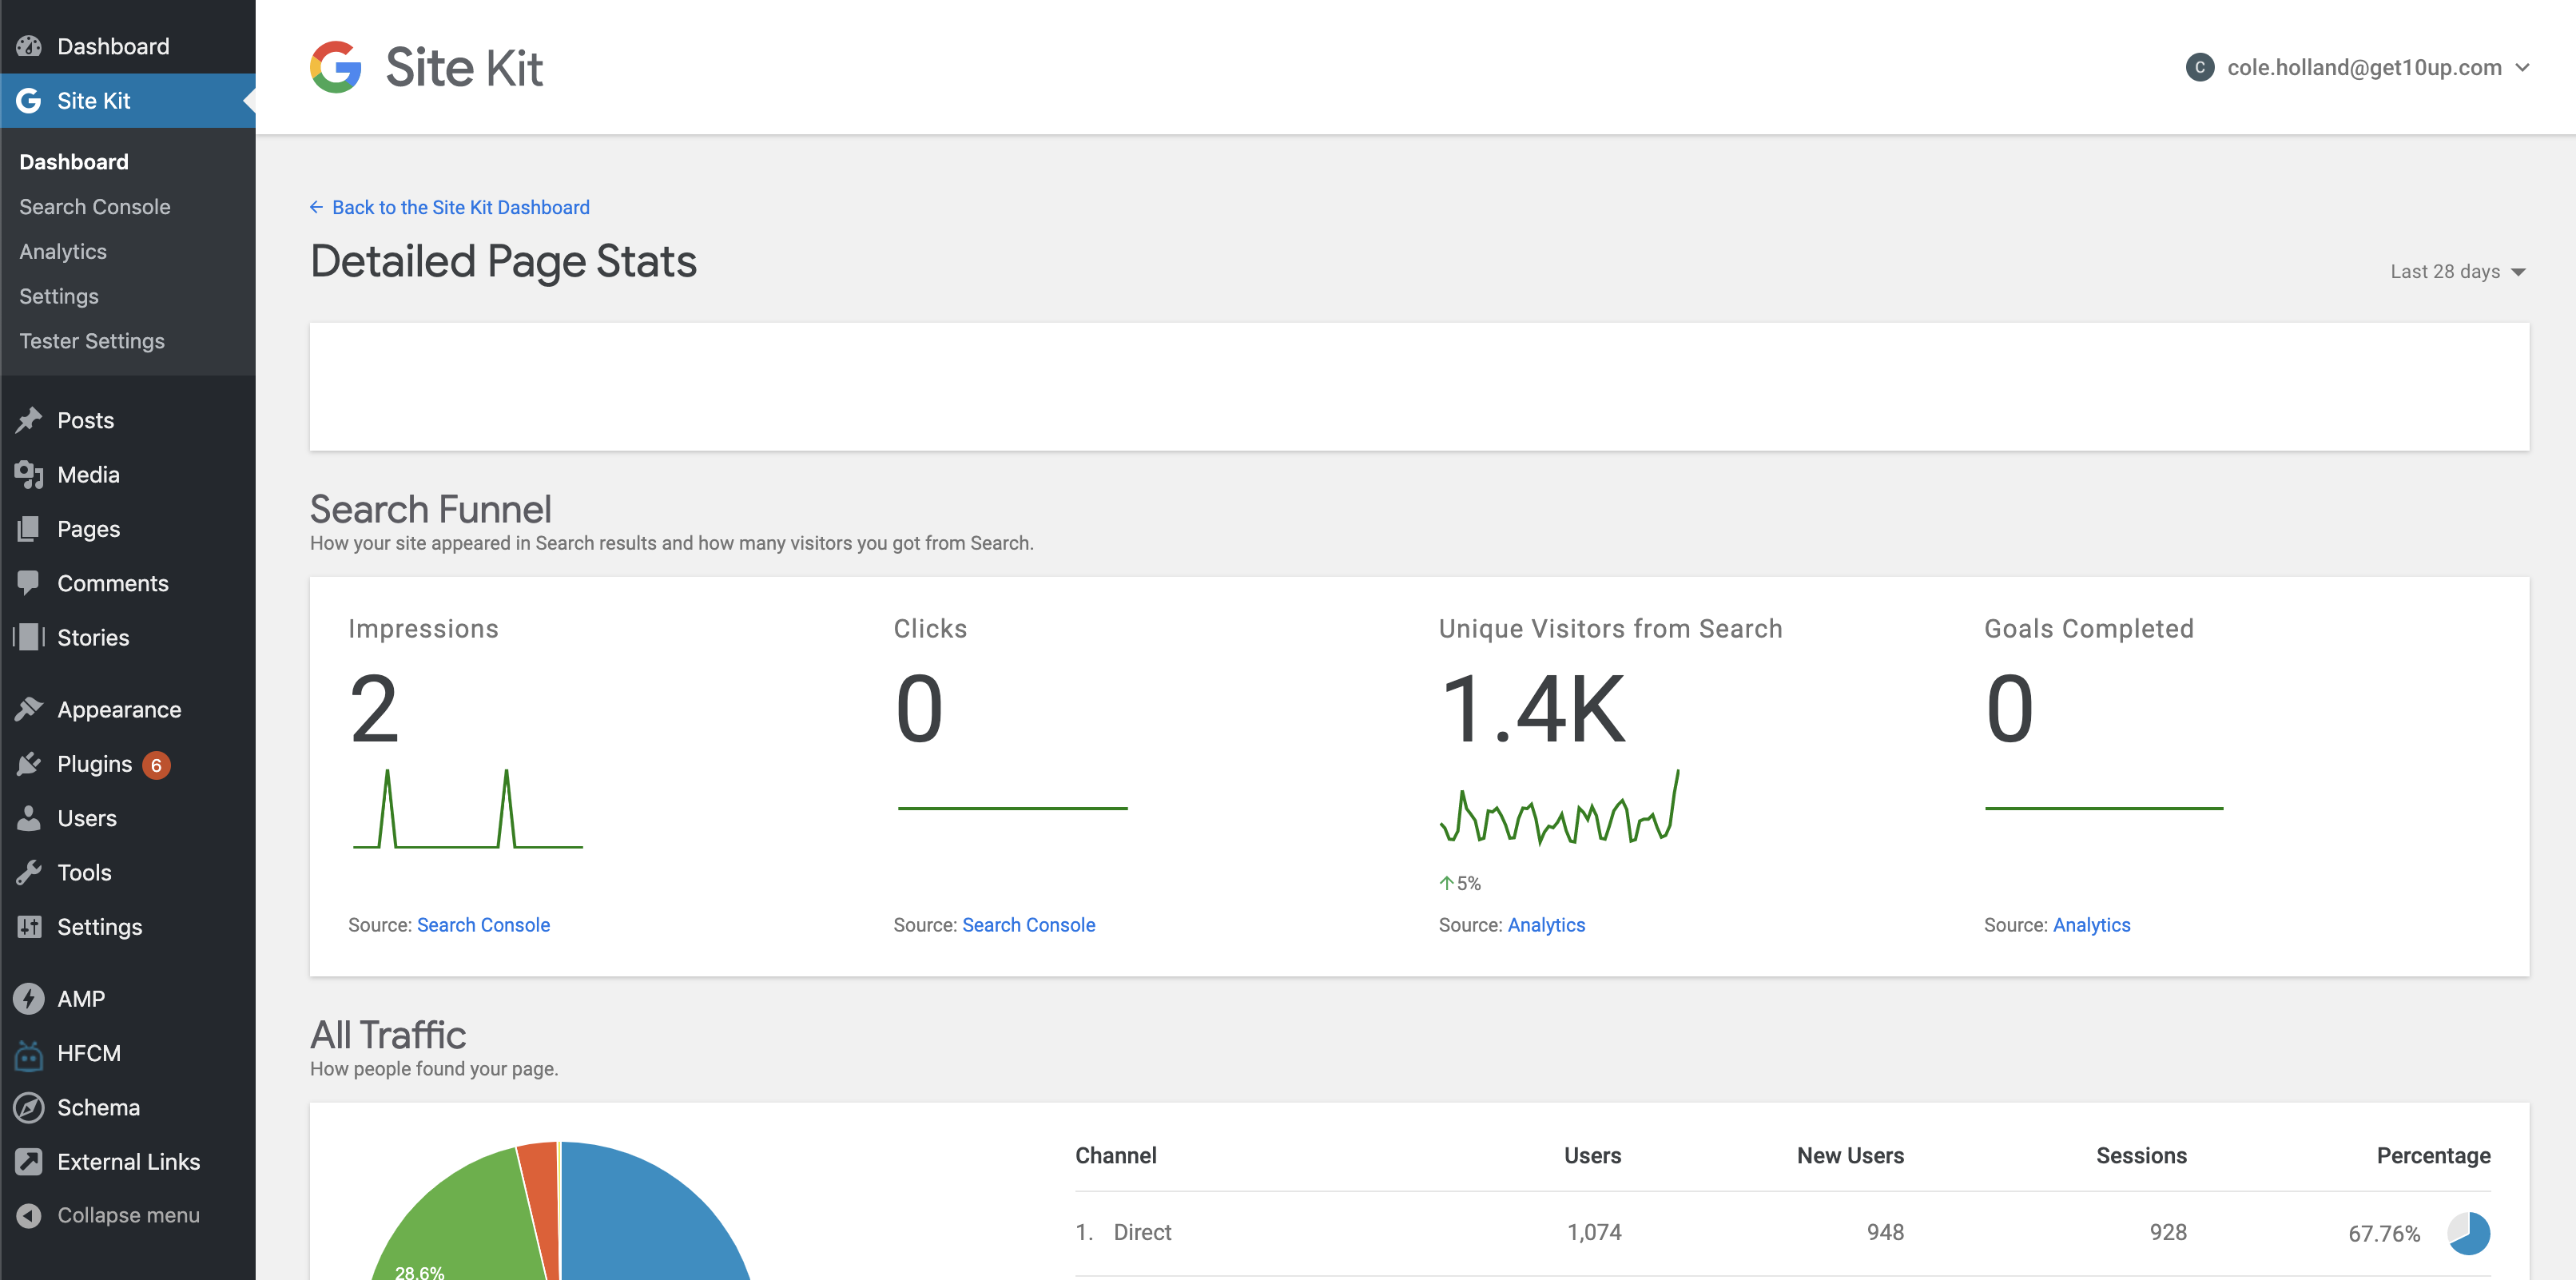This screenshot has height=1280, width=2576.
Task: Click the Users person icon
Action: tap(29, 818)
